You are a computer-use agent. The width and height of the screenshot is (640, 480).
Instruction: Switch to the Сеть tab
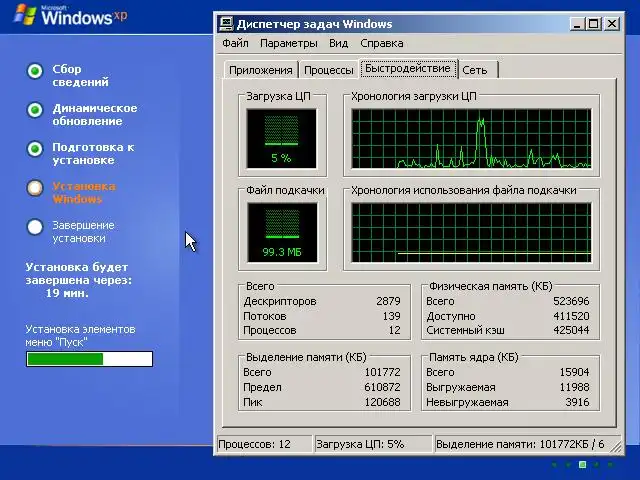[x=478, y=70]
